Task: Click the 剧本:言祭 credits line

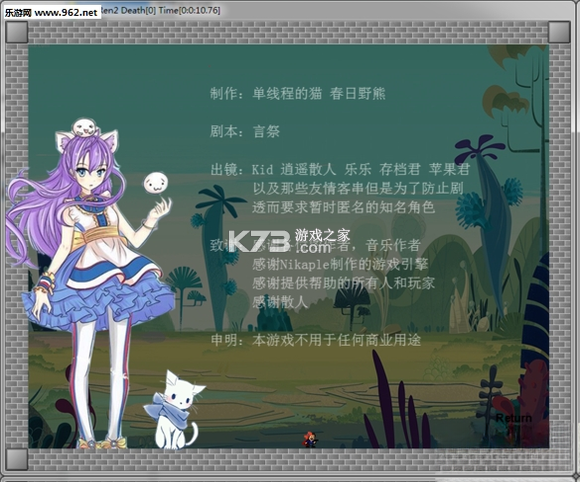Action: coord(245,131)
